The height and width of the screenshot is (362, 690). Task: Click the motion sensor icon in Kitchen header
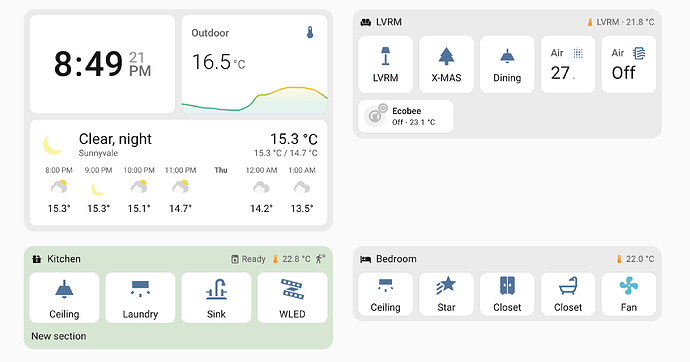pyautogui.click(x=320, y=259)
